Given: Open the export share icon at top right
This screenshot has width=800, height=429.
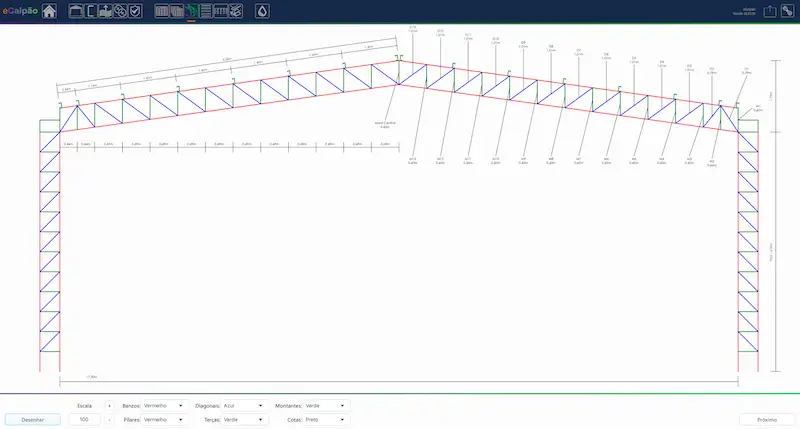Looking at the screenshot, I should tap(770, 11).
